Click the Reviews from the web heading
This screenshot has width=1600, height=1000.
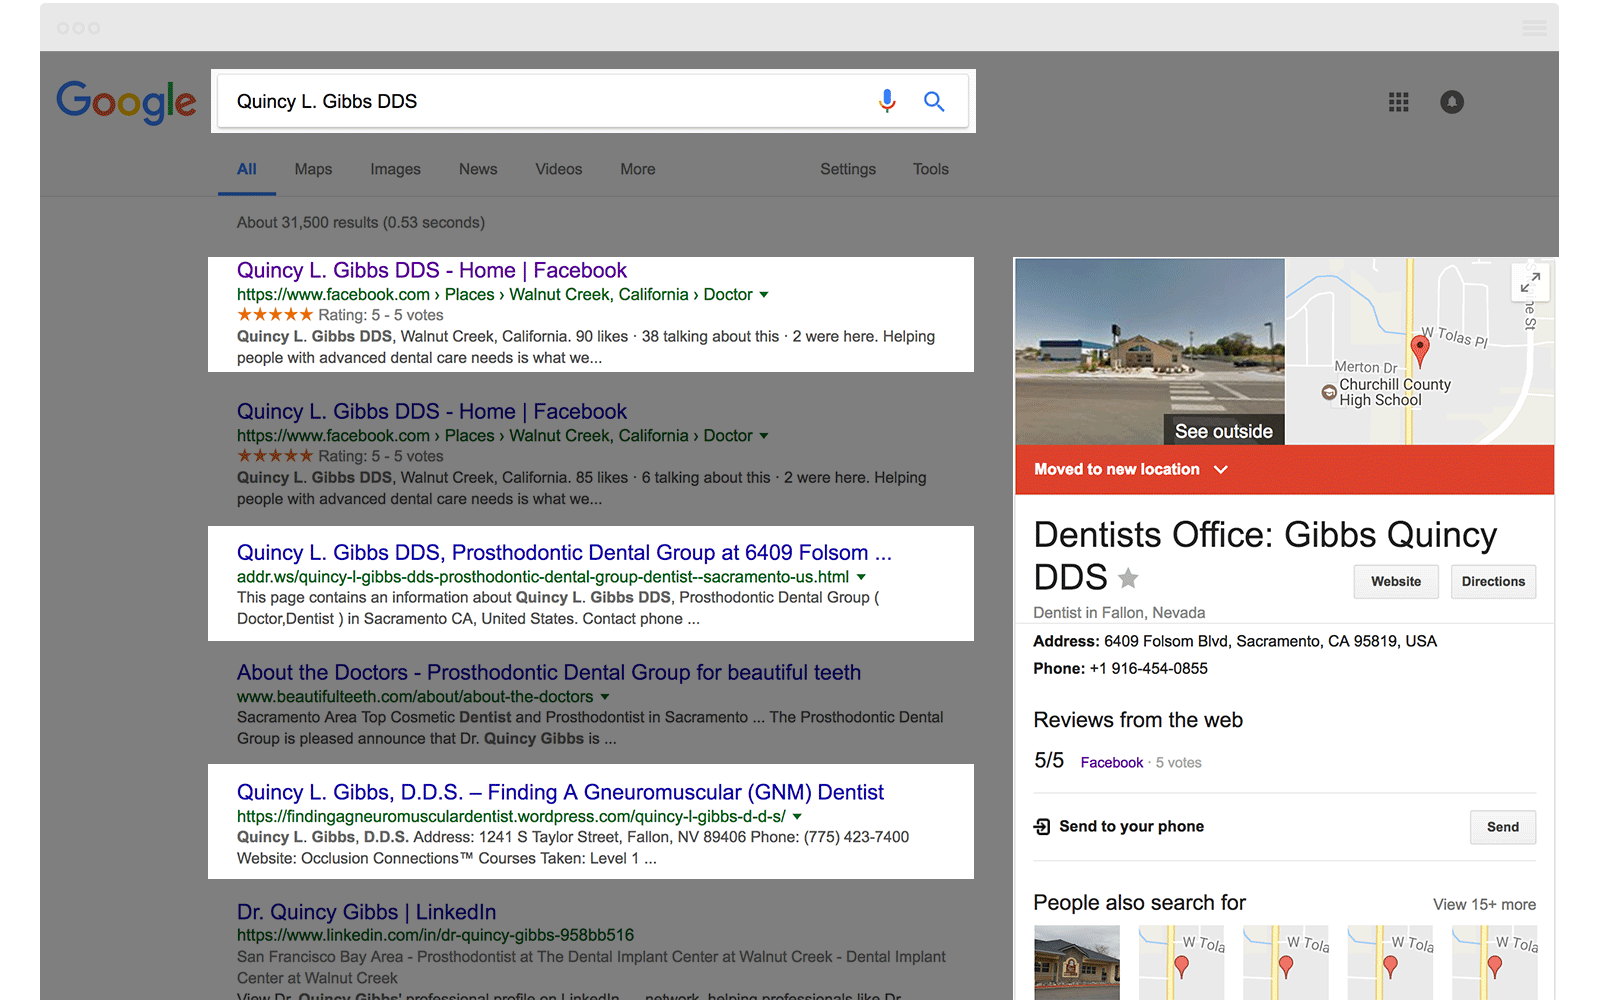click(x=1138, y=721)
